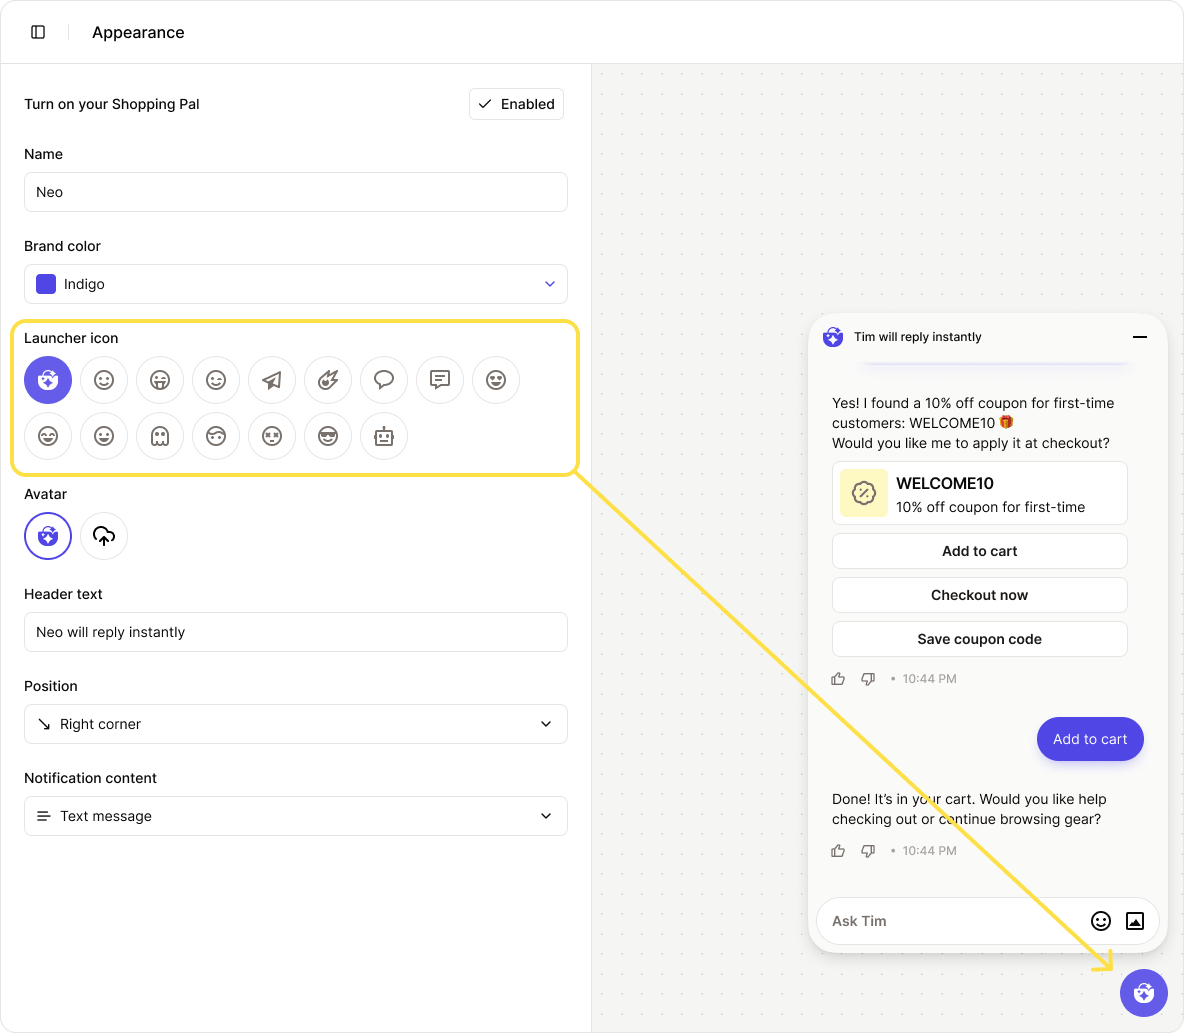Screen dimensions: 1184x1033
Task: Focus the Name field containing Neo
Action: point(296,192)
